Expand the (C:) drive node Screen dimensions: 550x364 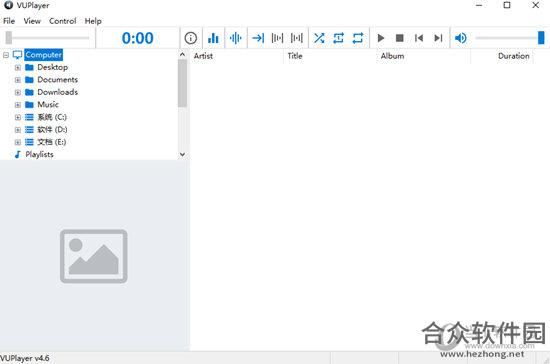(18, 117)
